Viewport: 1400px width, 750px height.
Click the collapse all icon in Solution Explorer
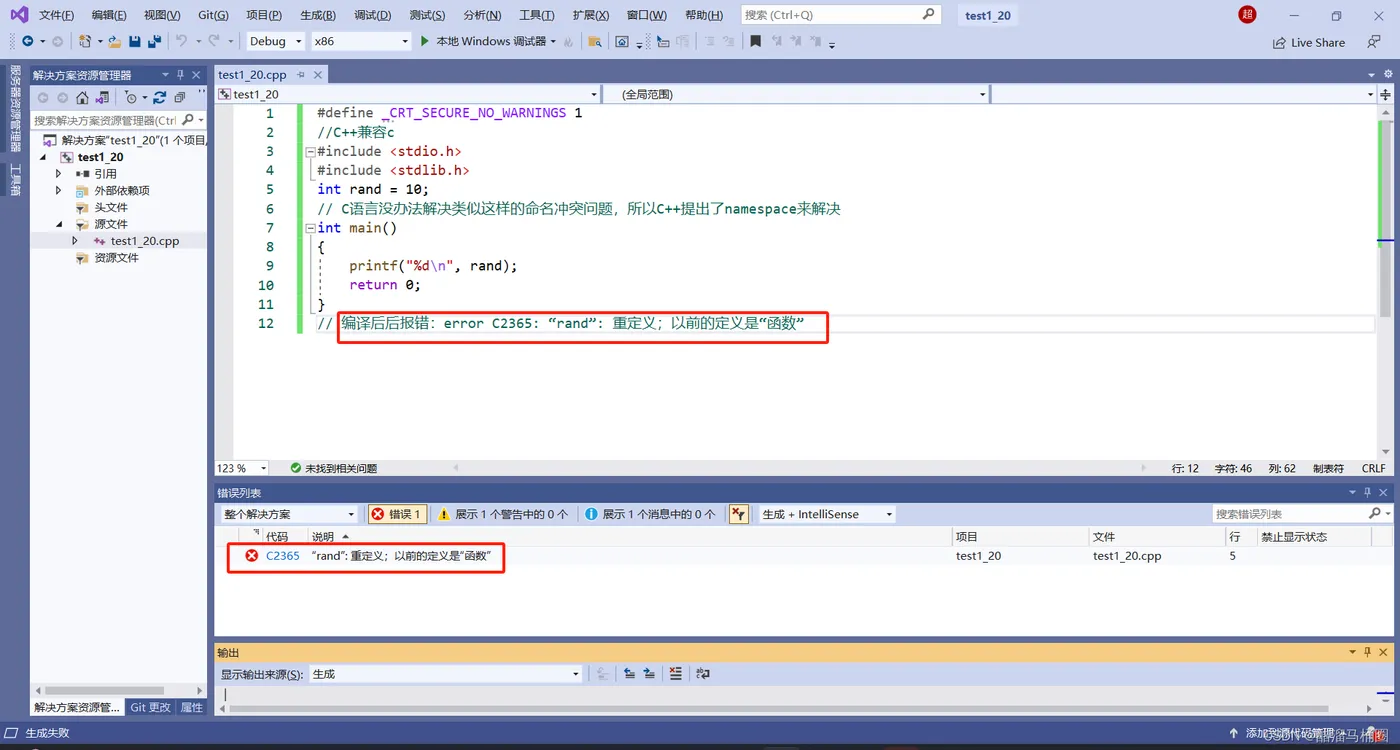pos(180,97)
